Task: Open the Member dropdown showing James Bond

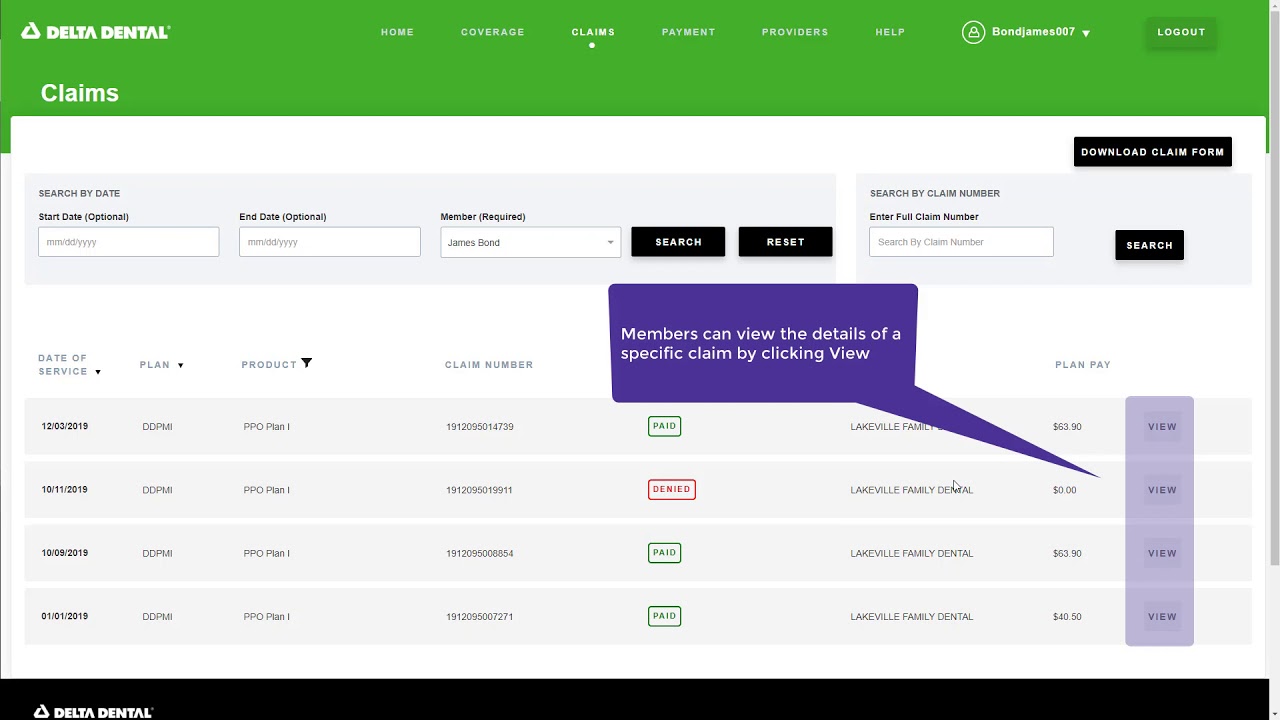Action: tap(530, 242)
